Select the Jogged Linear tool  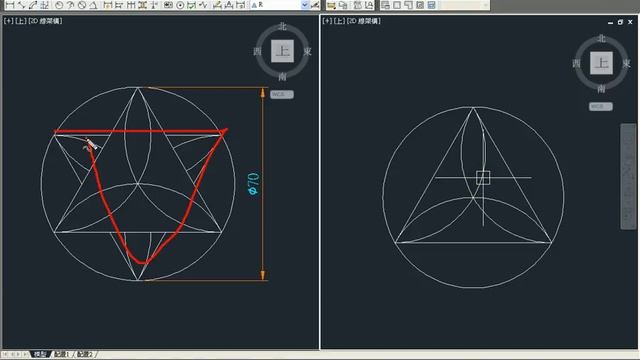point(203,5)
